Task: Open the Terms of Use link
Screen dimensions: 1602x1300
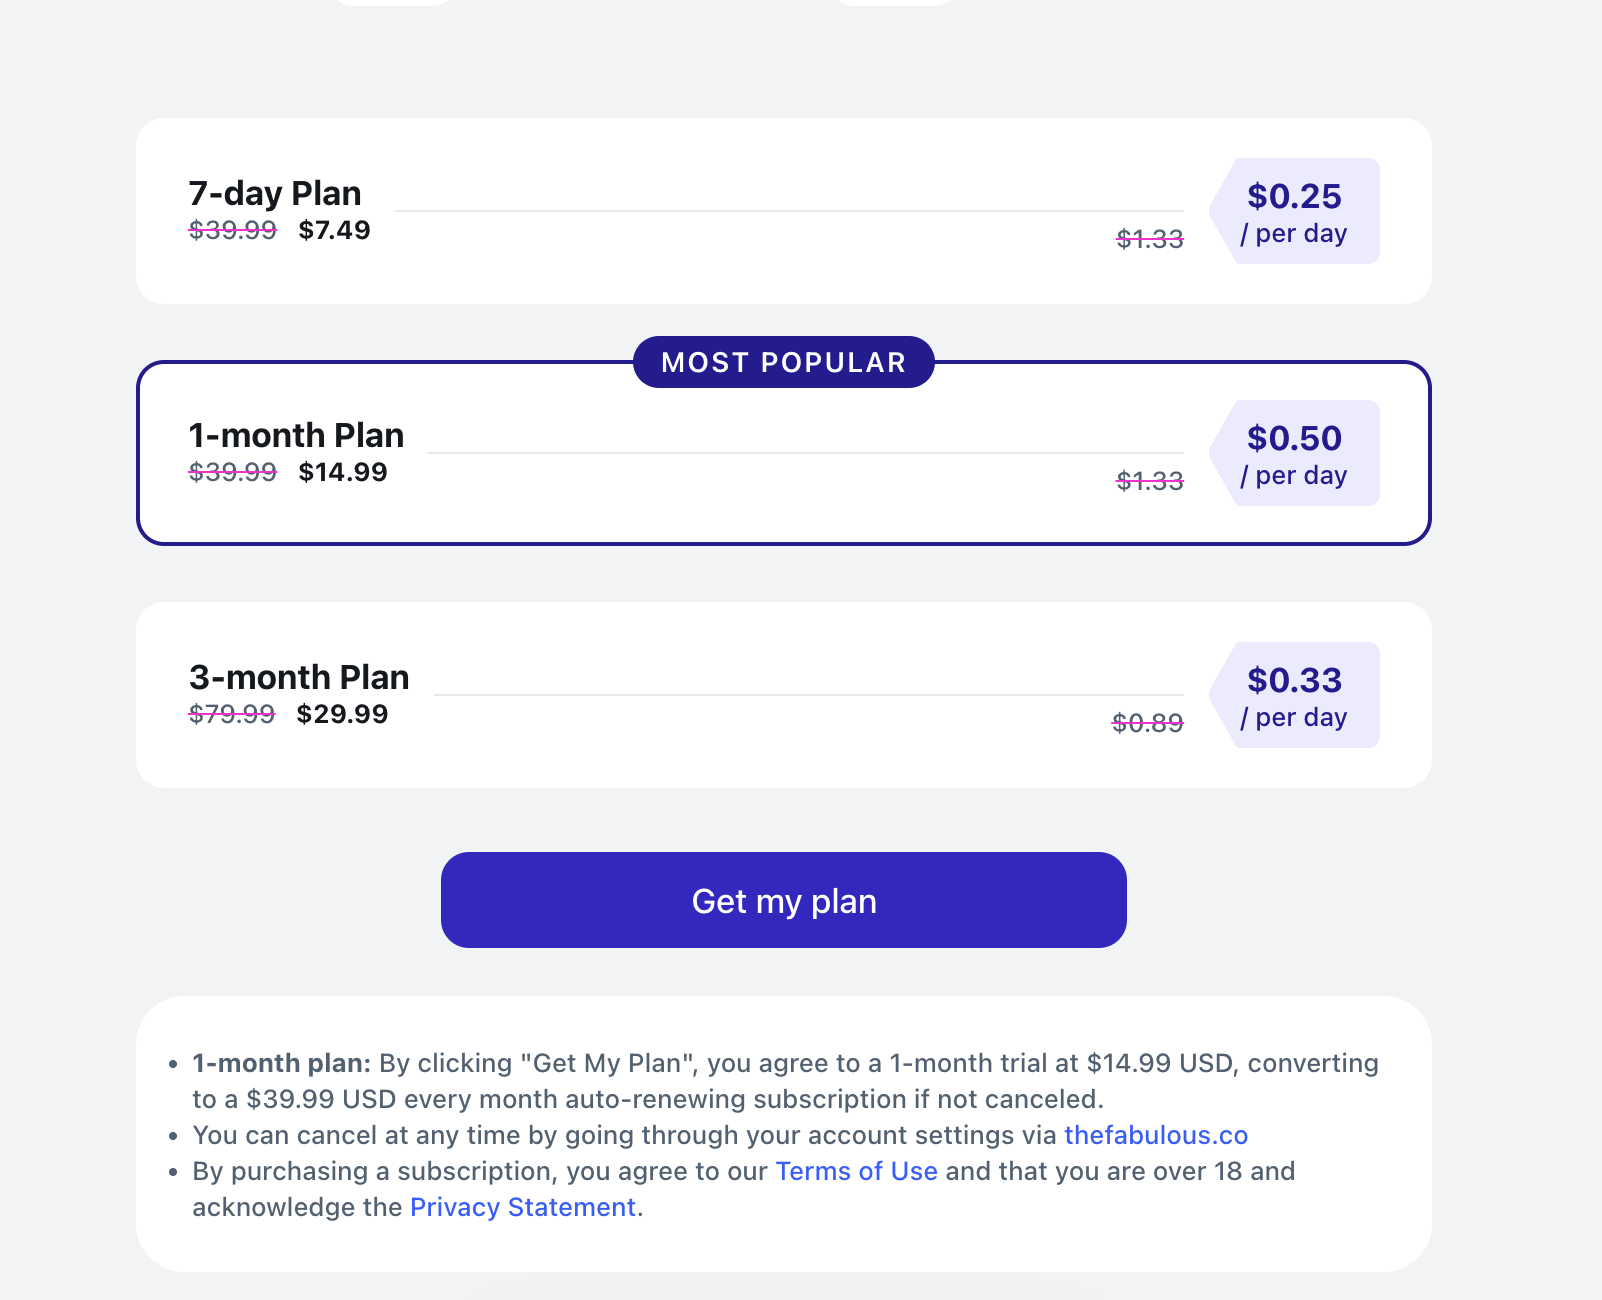Action: [x=856, y=1171]
